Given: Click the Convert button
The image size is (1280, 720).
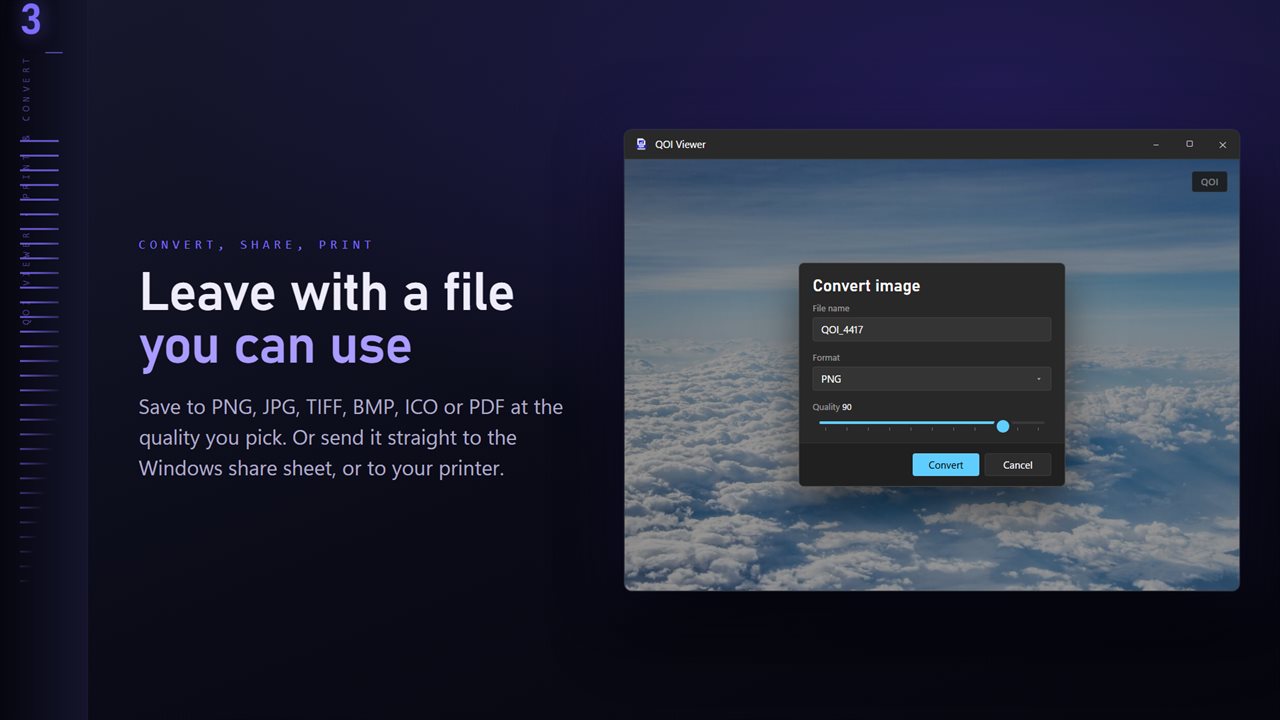Looking at the screenshot, I should coord(945,464).
